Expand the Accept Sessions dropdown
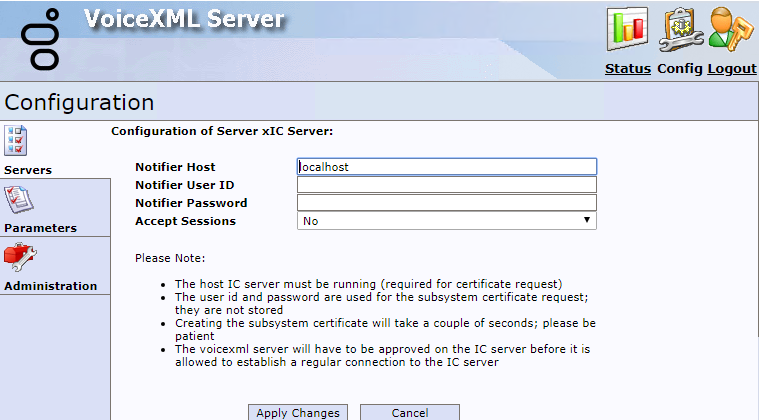The image size is (759, 420). click(446, 221)
